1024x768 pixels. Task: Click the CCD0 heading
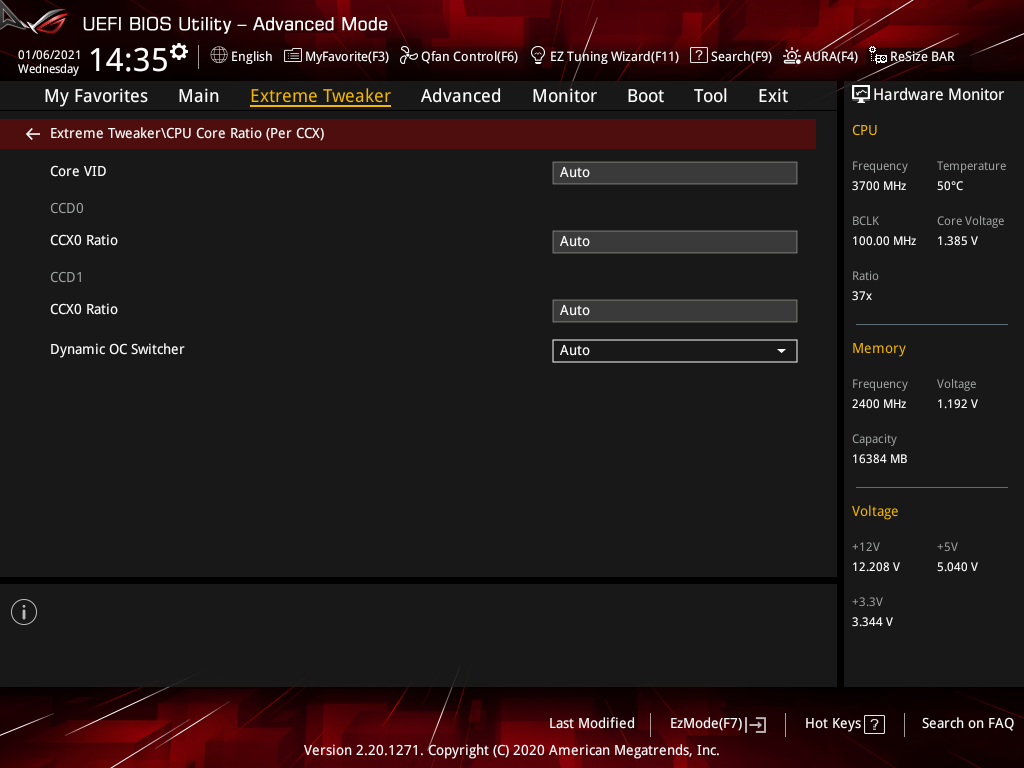click(x=67, y=208)
